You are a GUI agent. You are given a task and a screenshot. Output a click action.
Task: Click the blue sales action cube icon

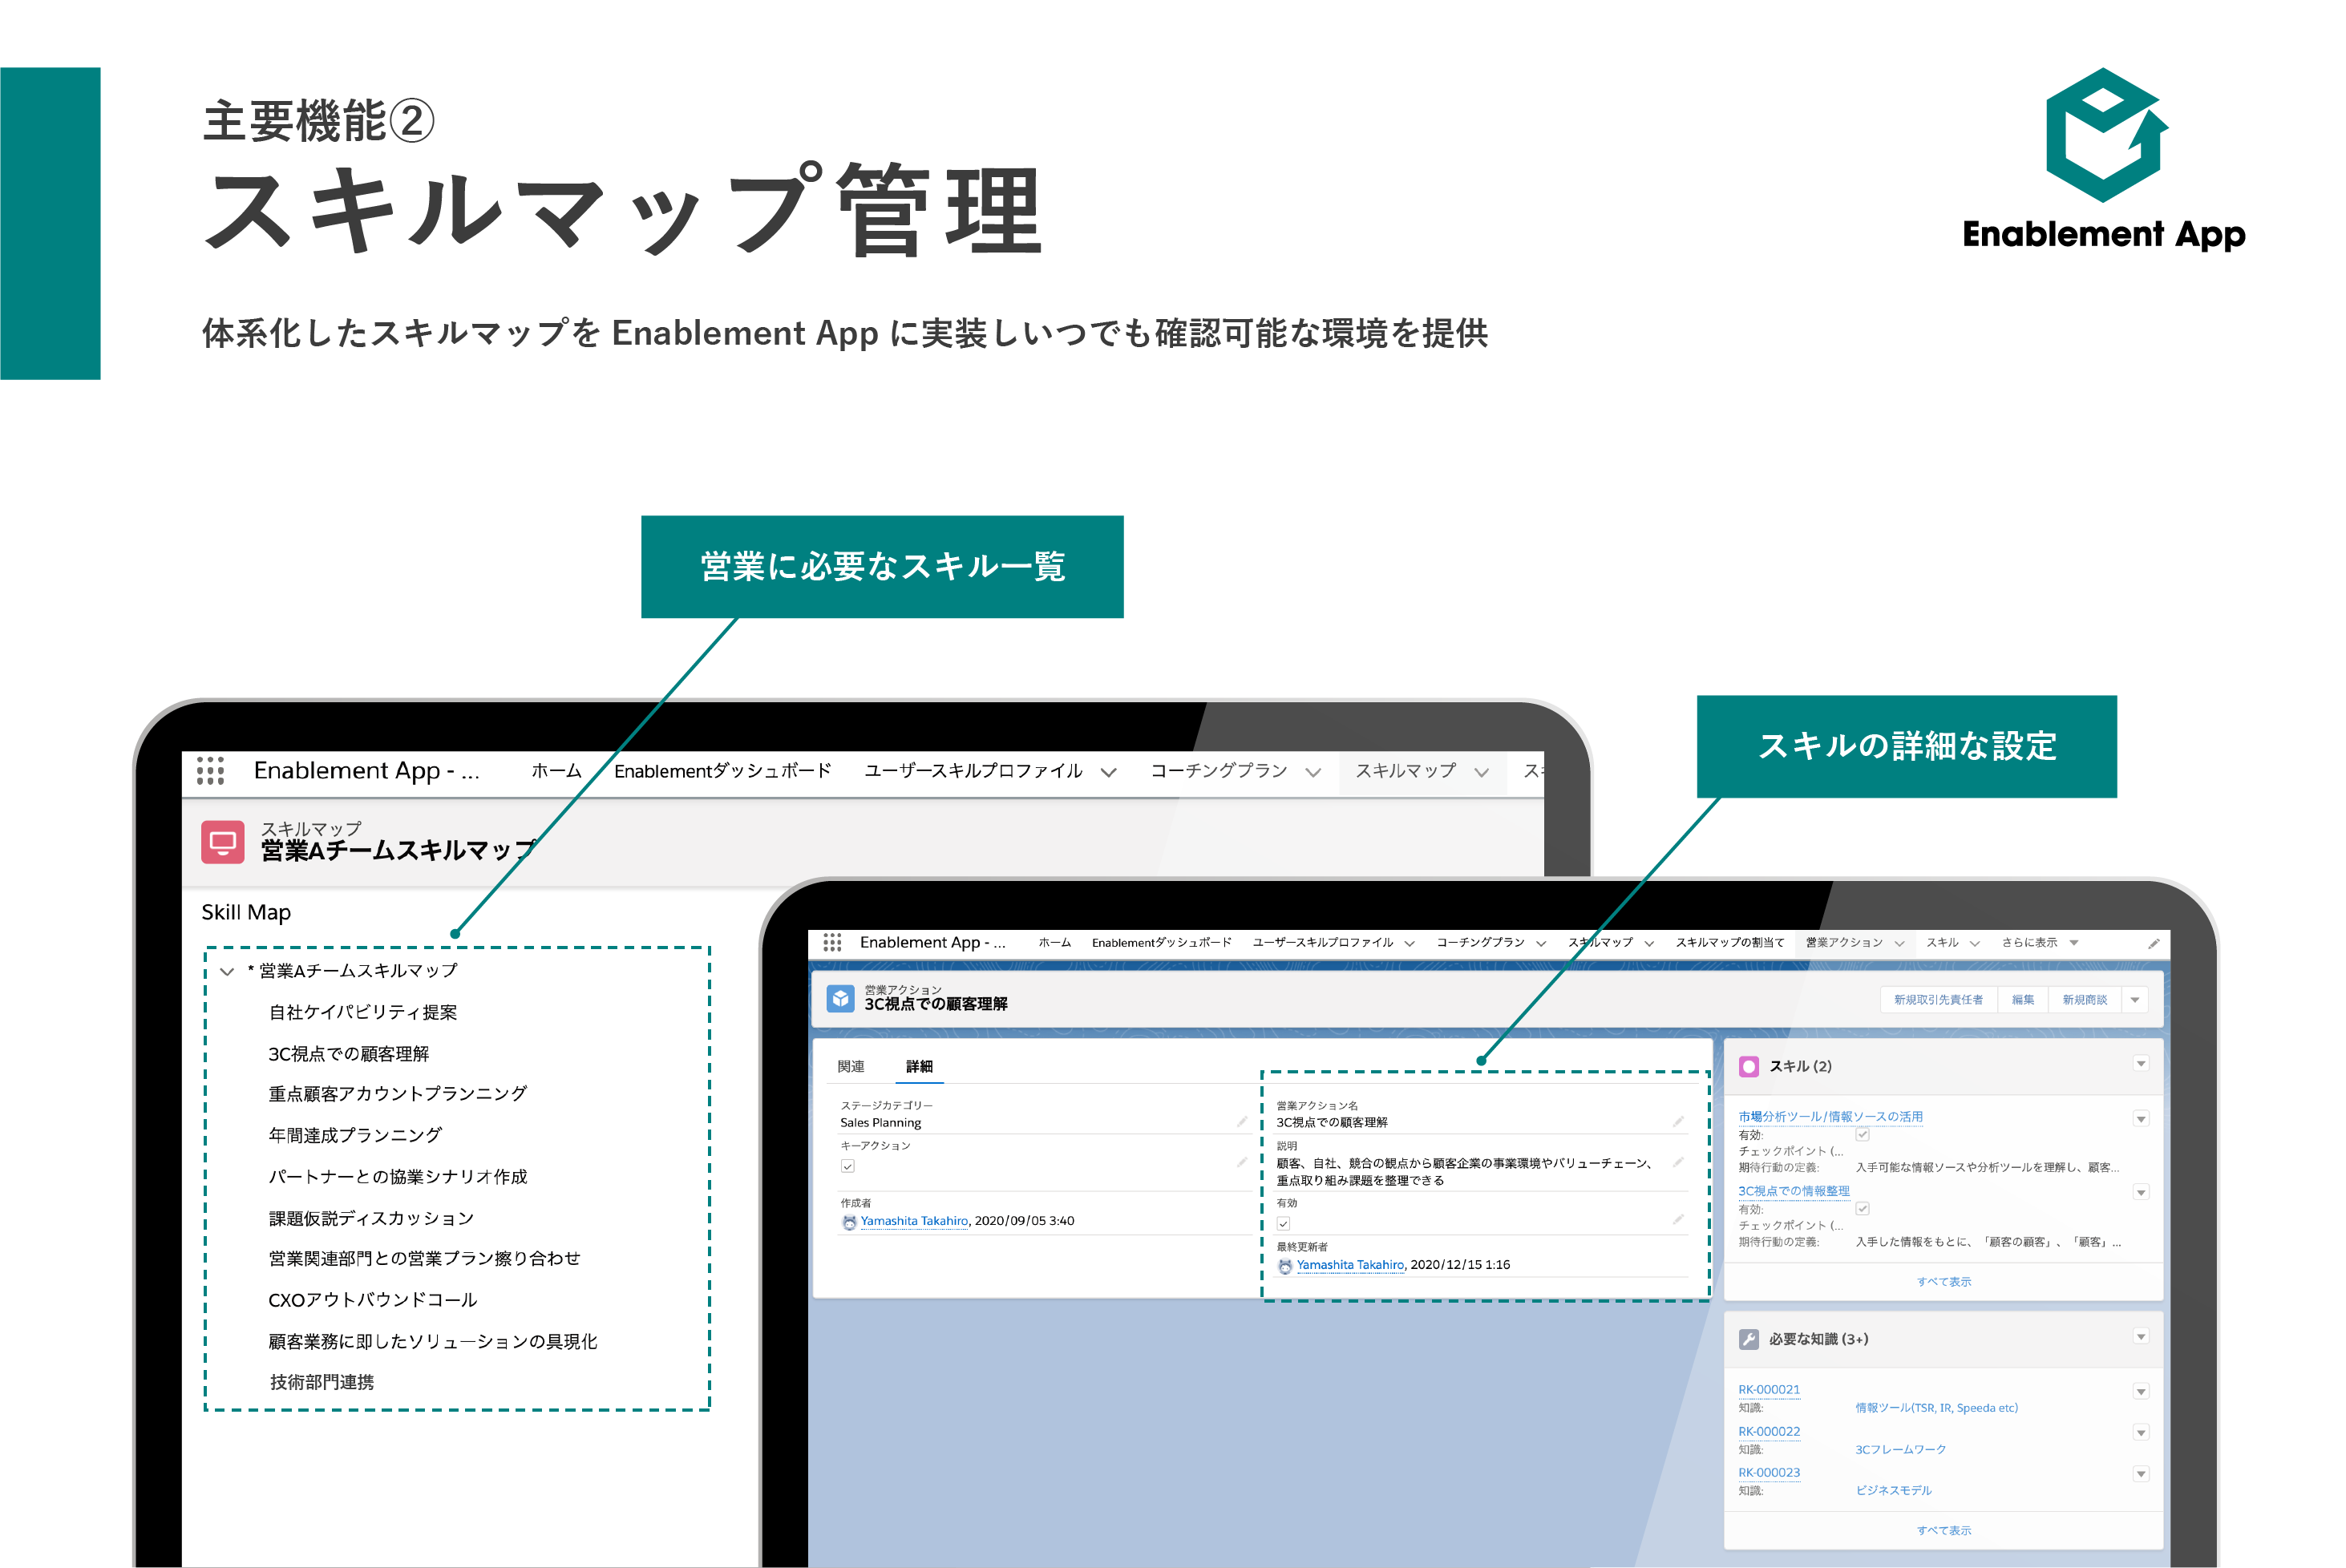pyautogui.click(x=841, y=998)
